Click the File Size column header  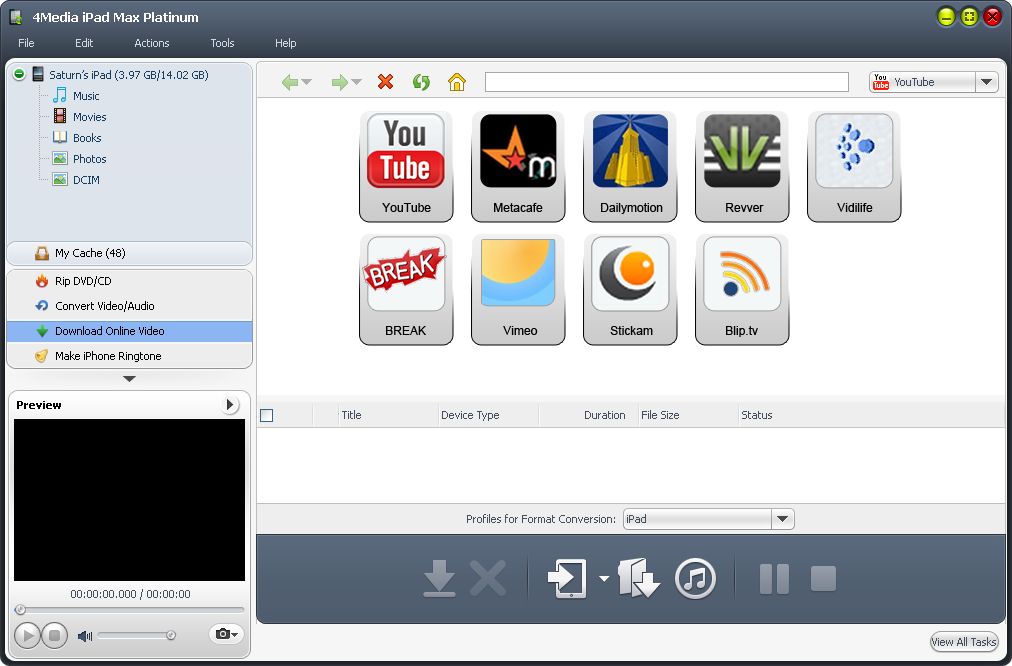pyautogui.click(x=688, y=416)
